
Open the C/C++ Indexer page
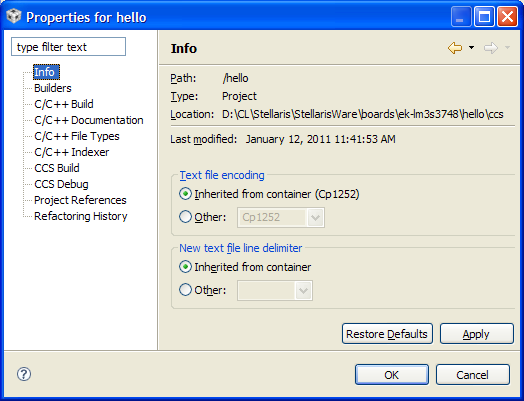click(x=72, y=152)
